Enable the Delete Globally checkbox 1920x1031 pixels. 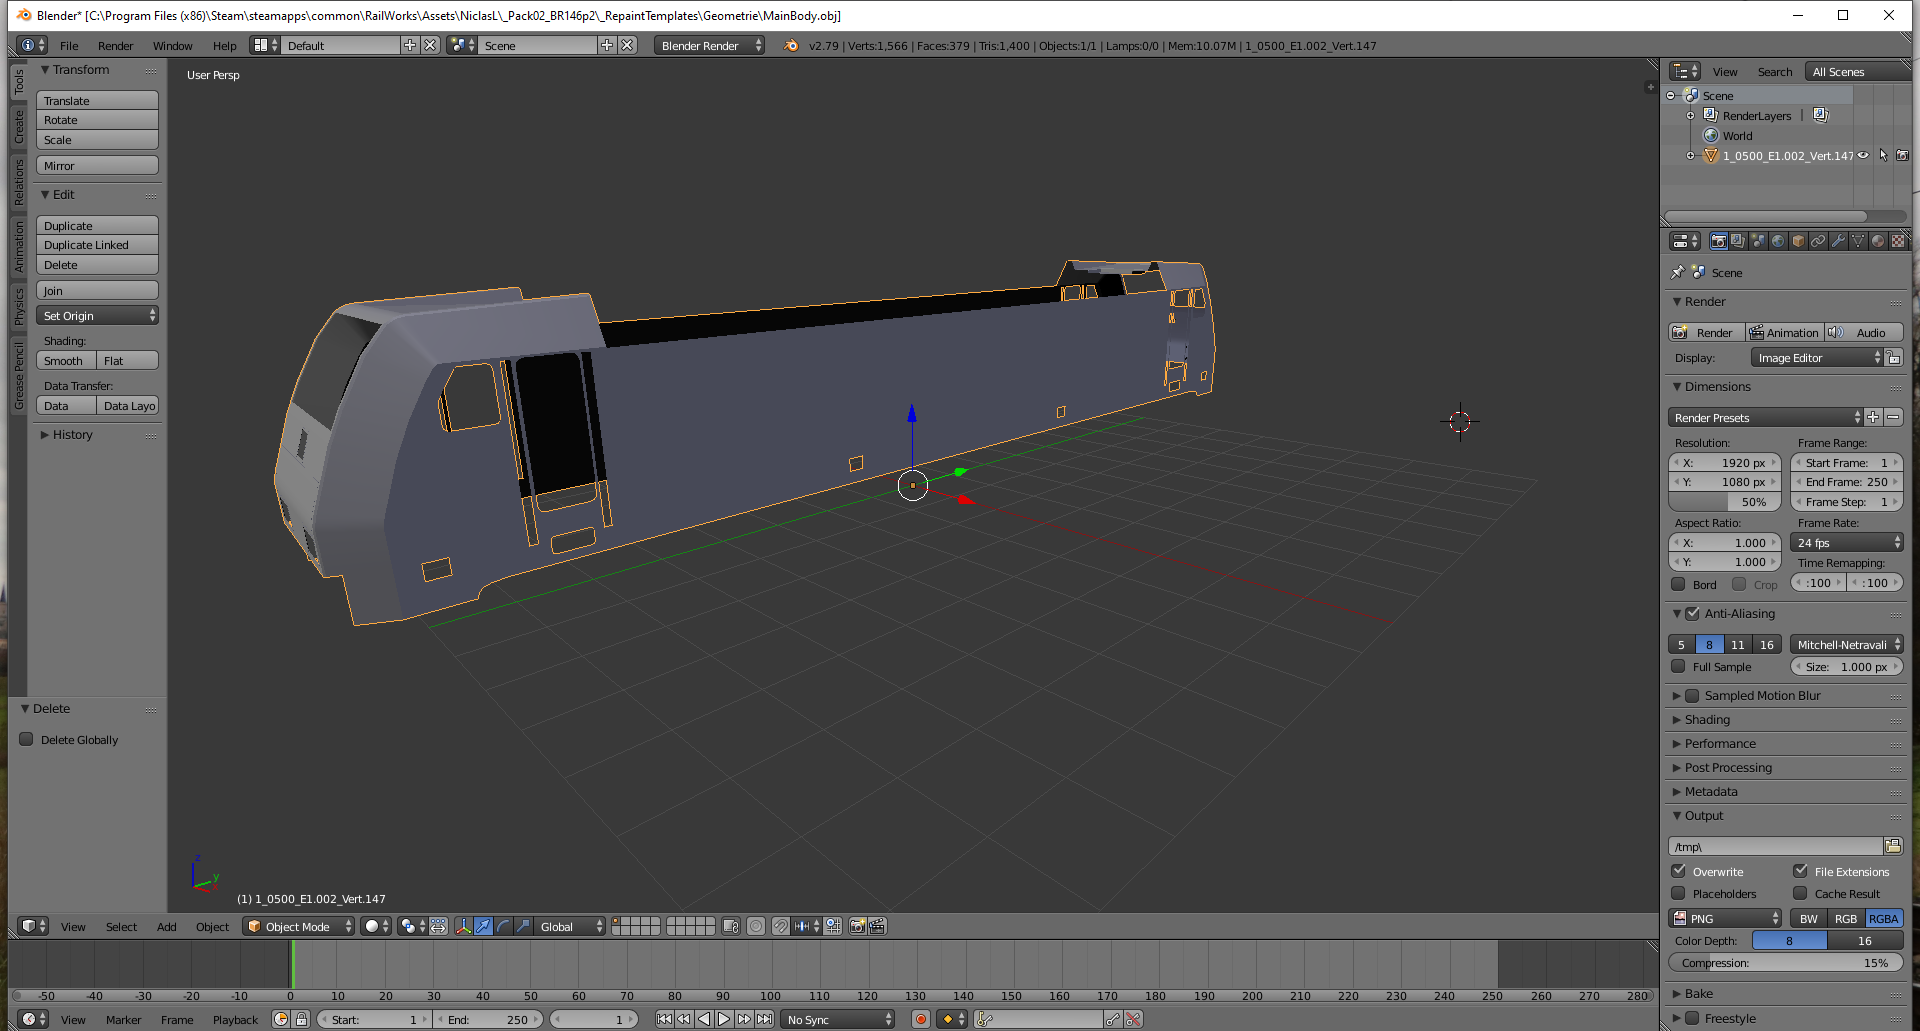(x=27, y=740)
